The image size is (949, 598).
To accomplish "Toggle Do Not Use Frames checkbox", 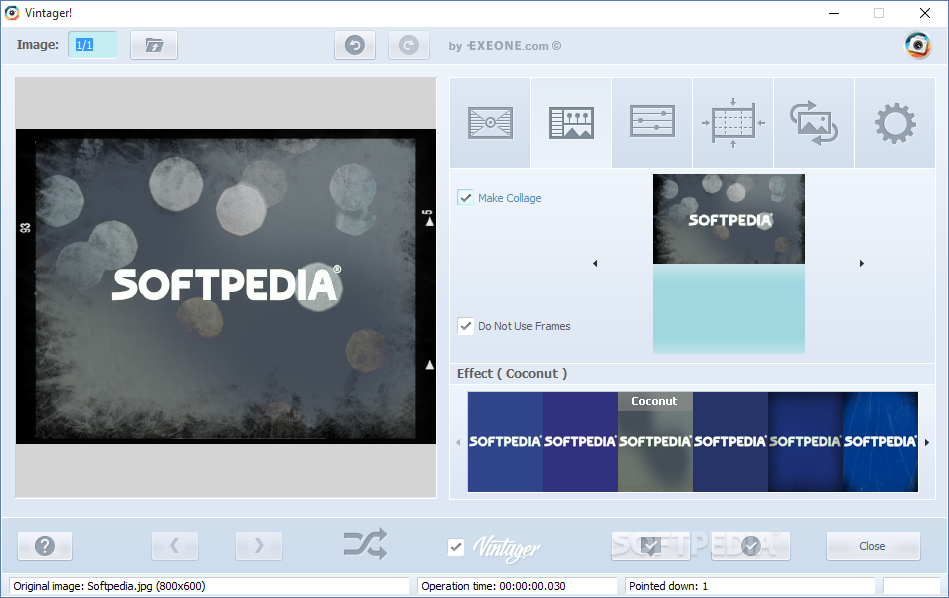I will pyautogui.click(x=465, y=326).
